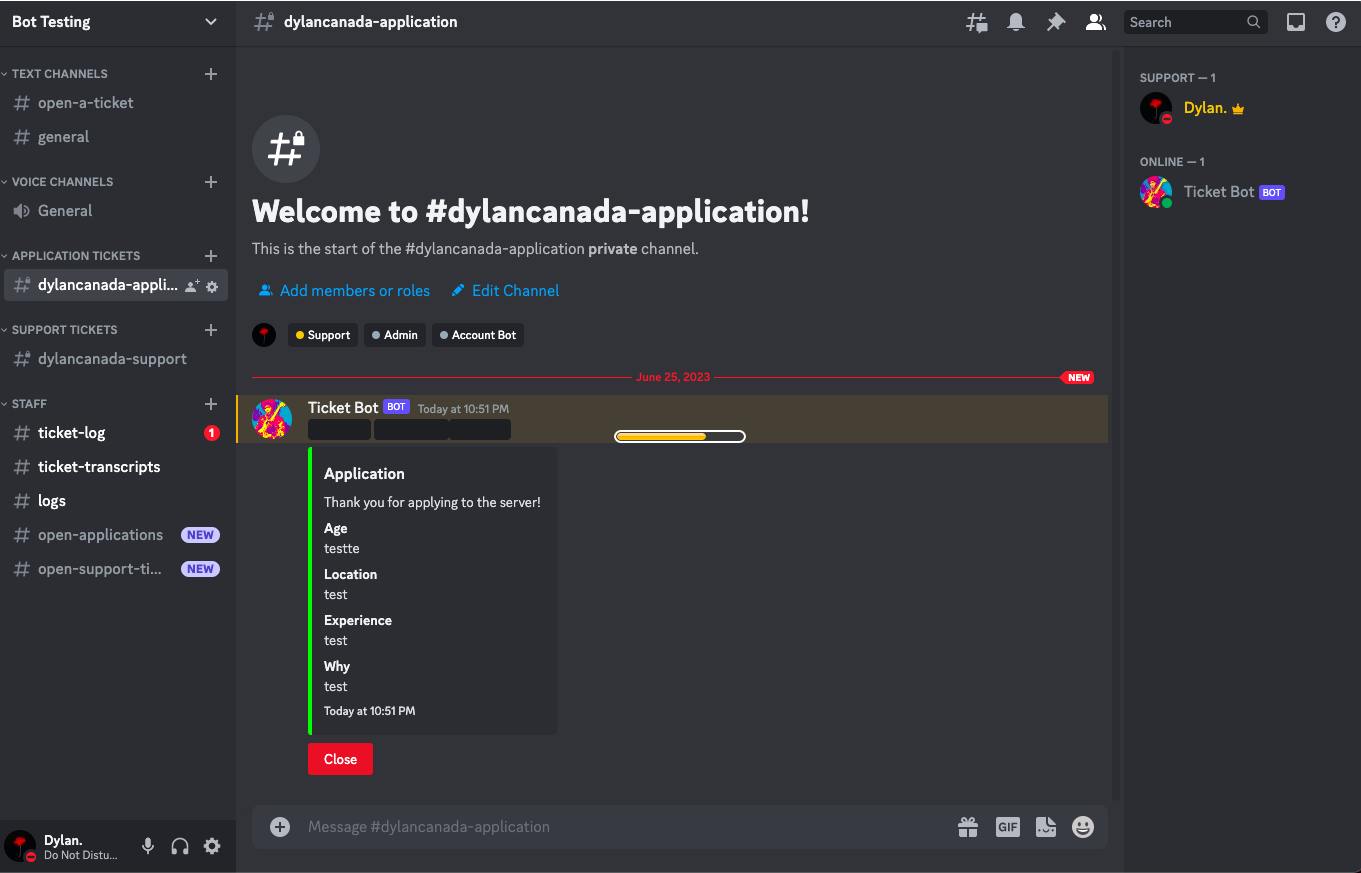Open the Discord inbox

coord(1296,21)
